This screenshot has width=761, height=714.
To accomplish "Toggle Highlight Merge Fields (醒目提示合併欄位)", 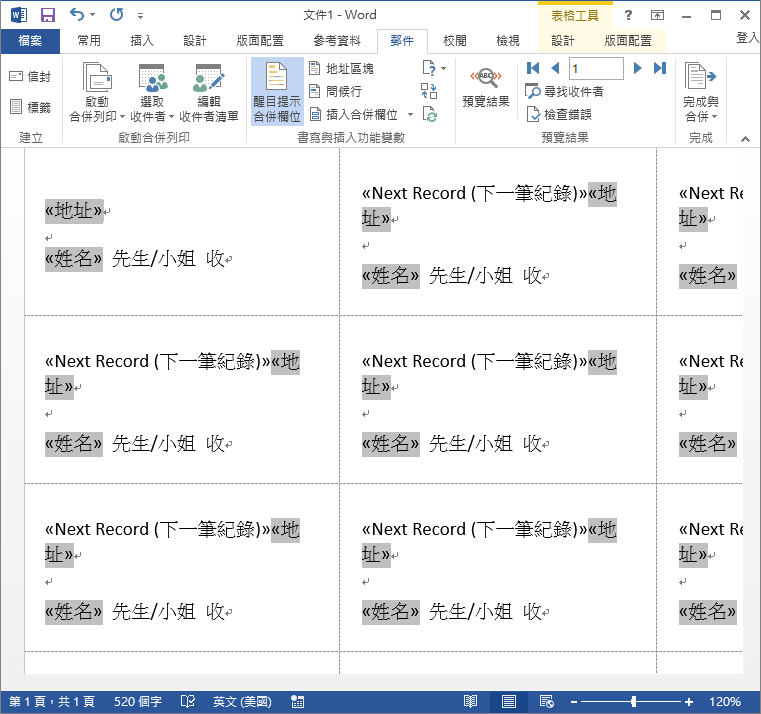I will tap(277, 92).
